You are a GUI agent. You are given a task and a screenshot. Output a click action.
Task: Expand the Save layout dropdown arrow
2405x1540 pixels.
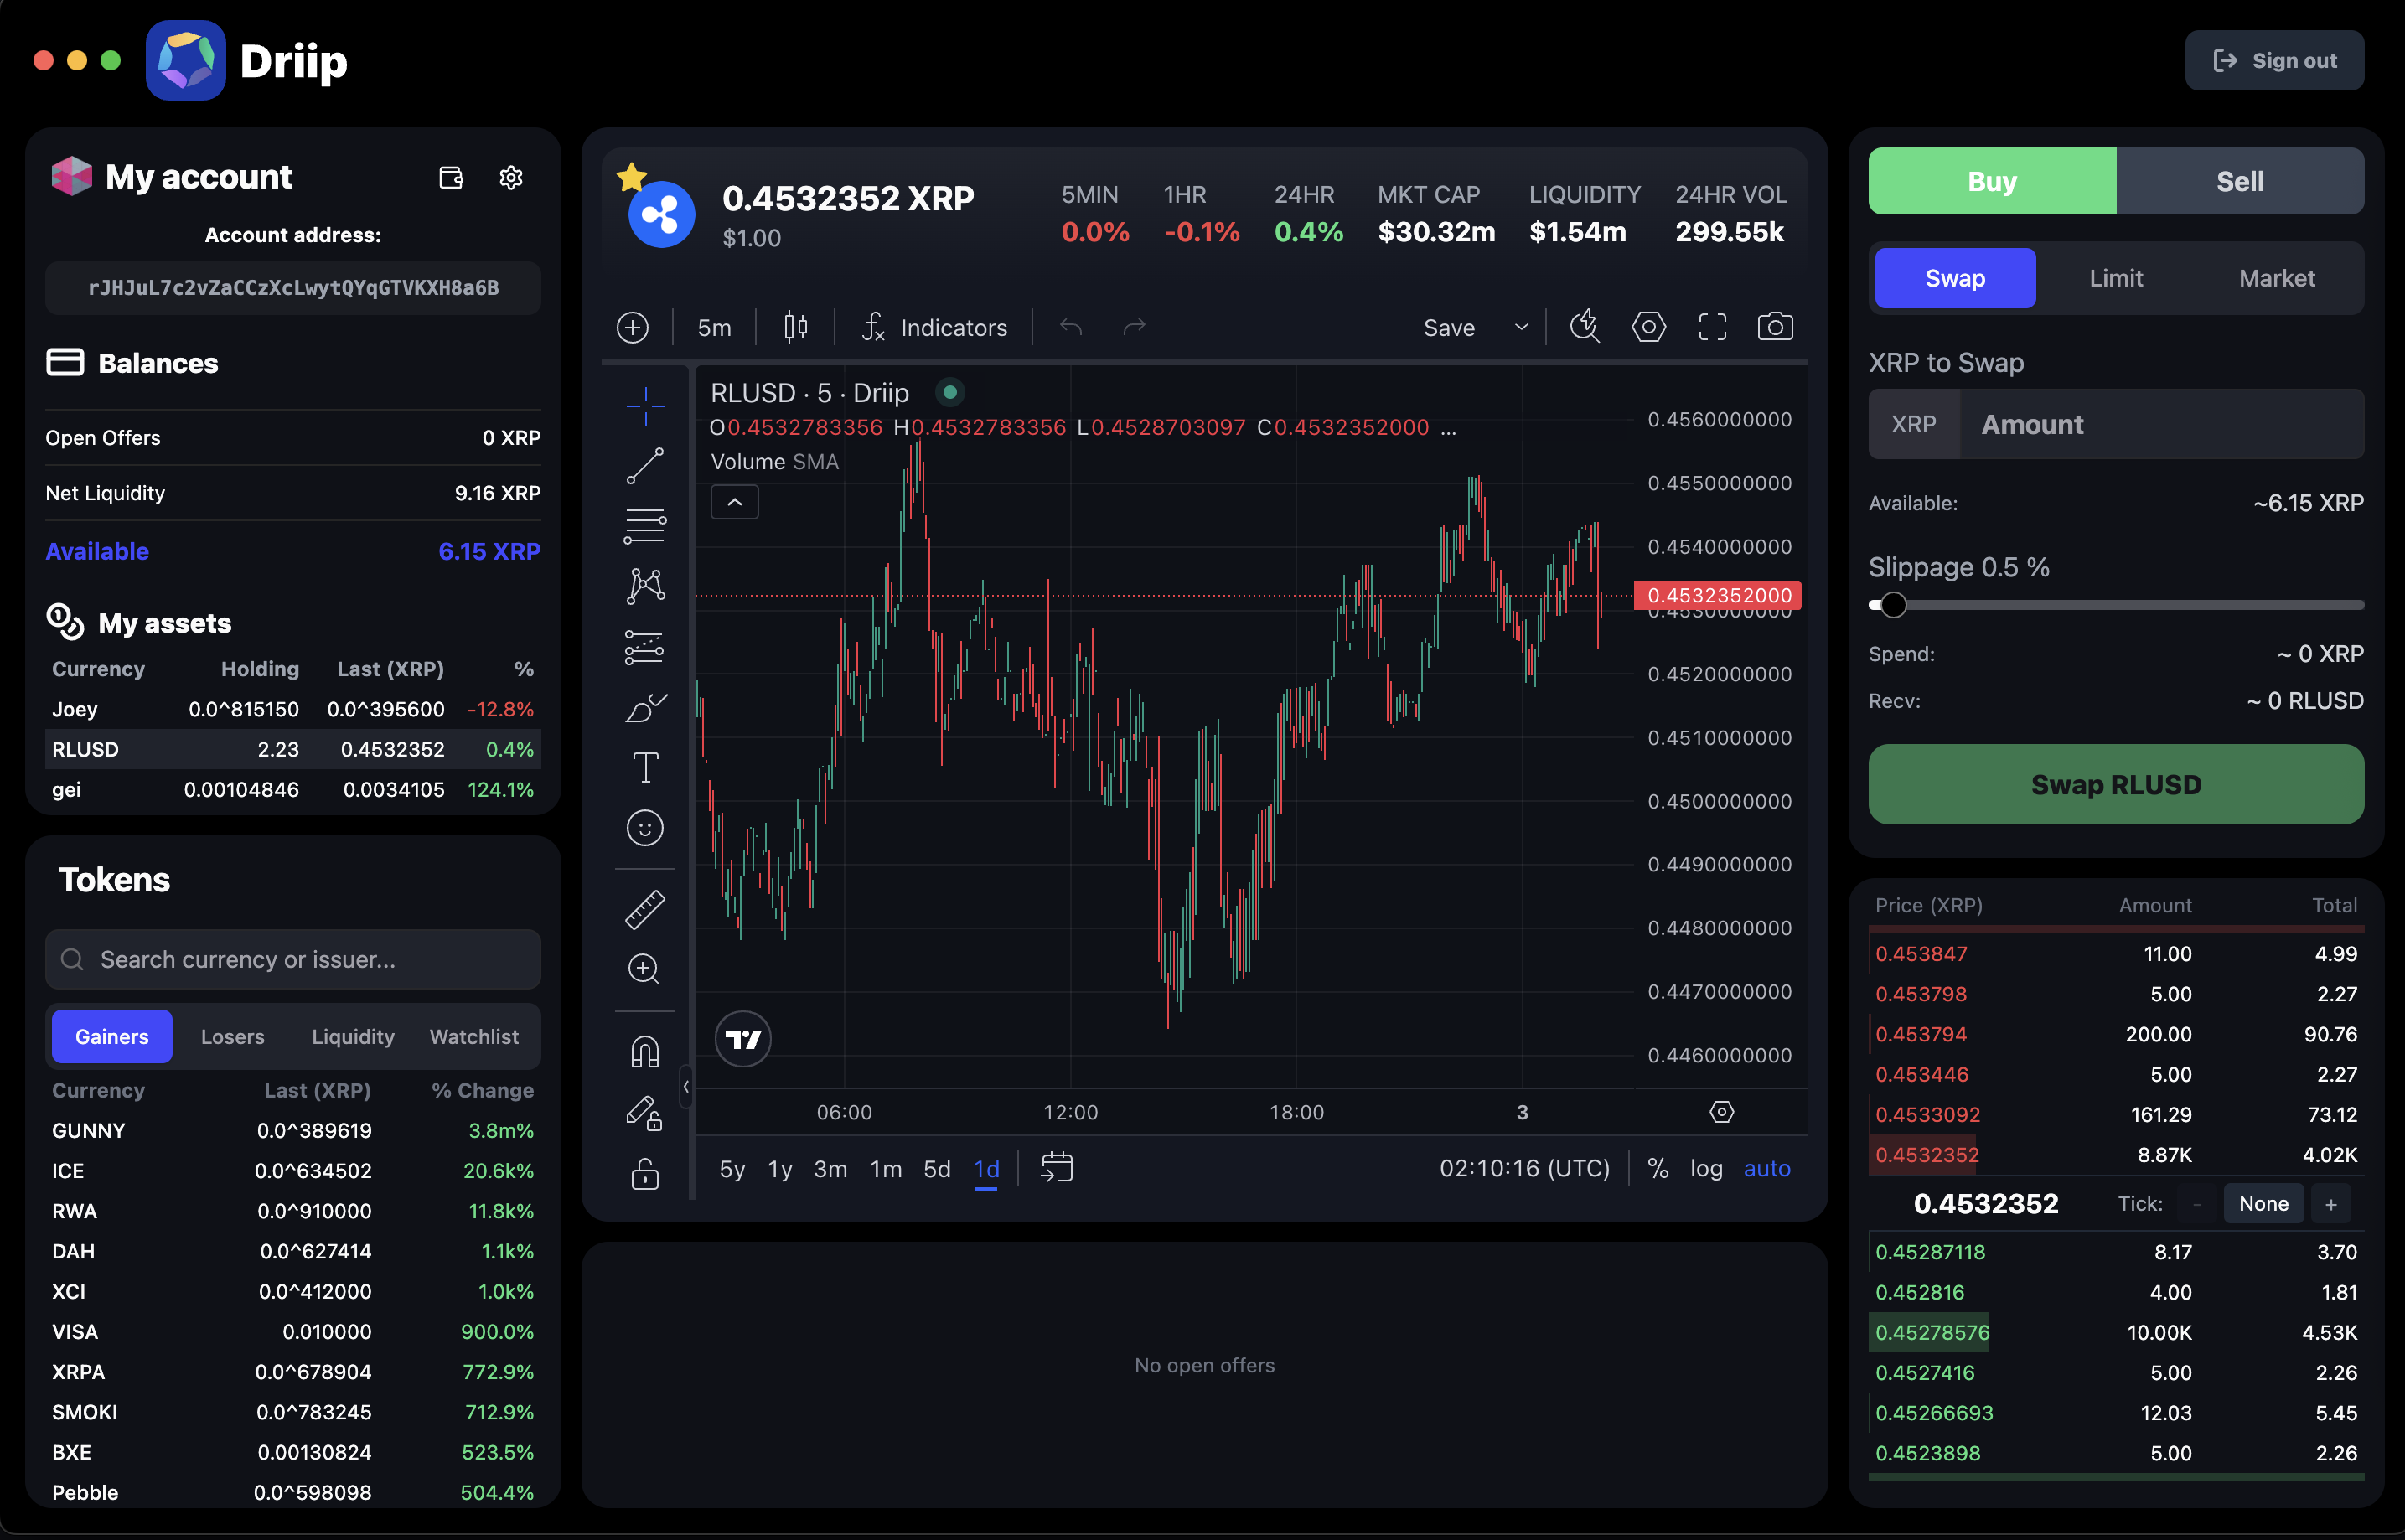pyautogui.click(x=1521, y=327)
